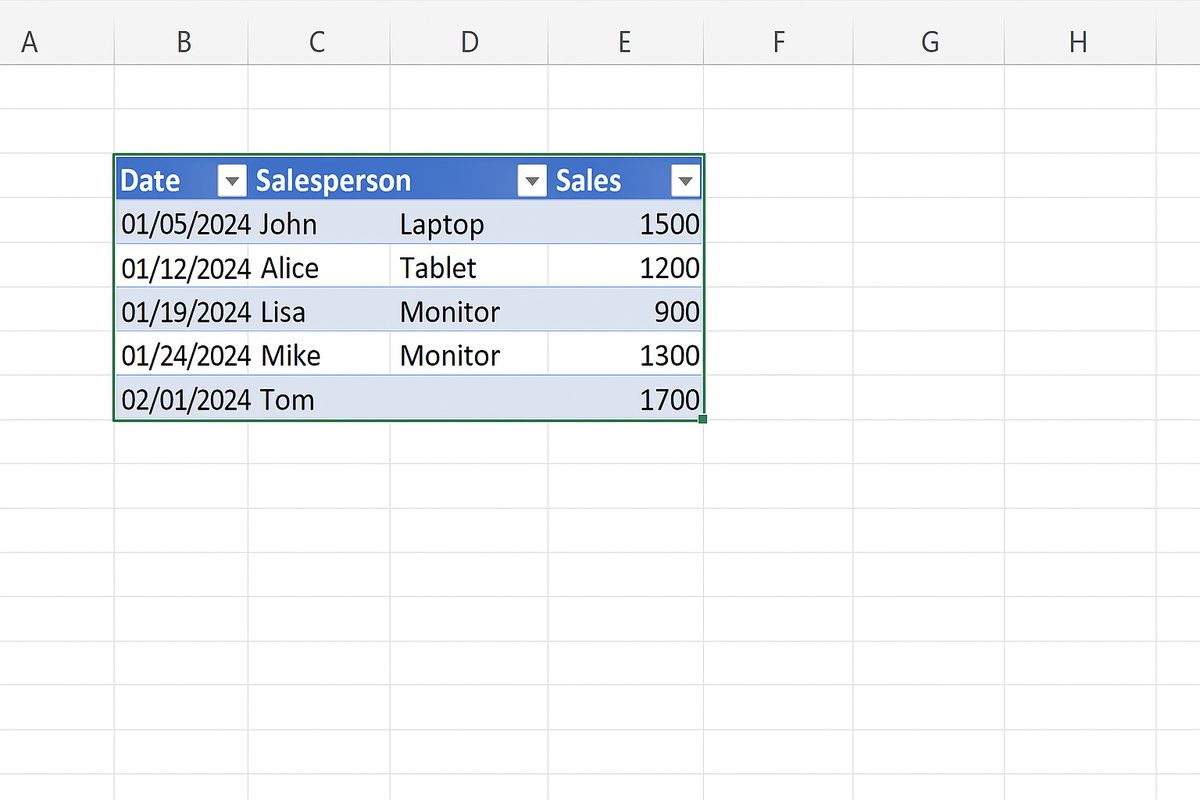Image resolution: width=1200 pixels, height=800 pixels.
Task: Select the cell with date 01/05/2024
Action: (182, 224)
